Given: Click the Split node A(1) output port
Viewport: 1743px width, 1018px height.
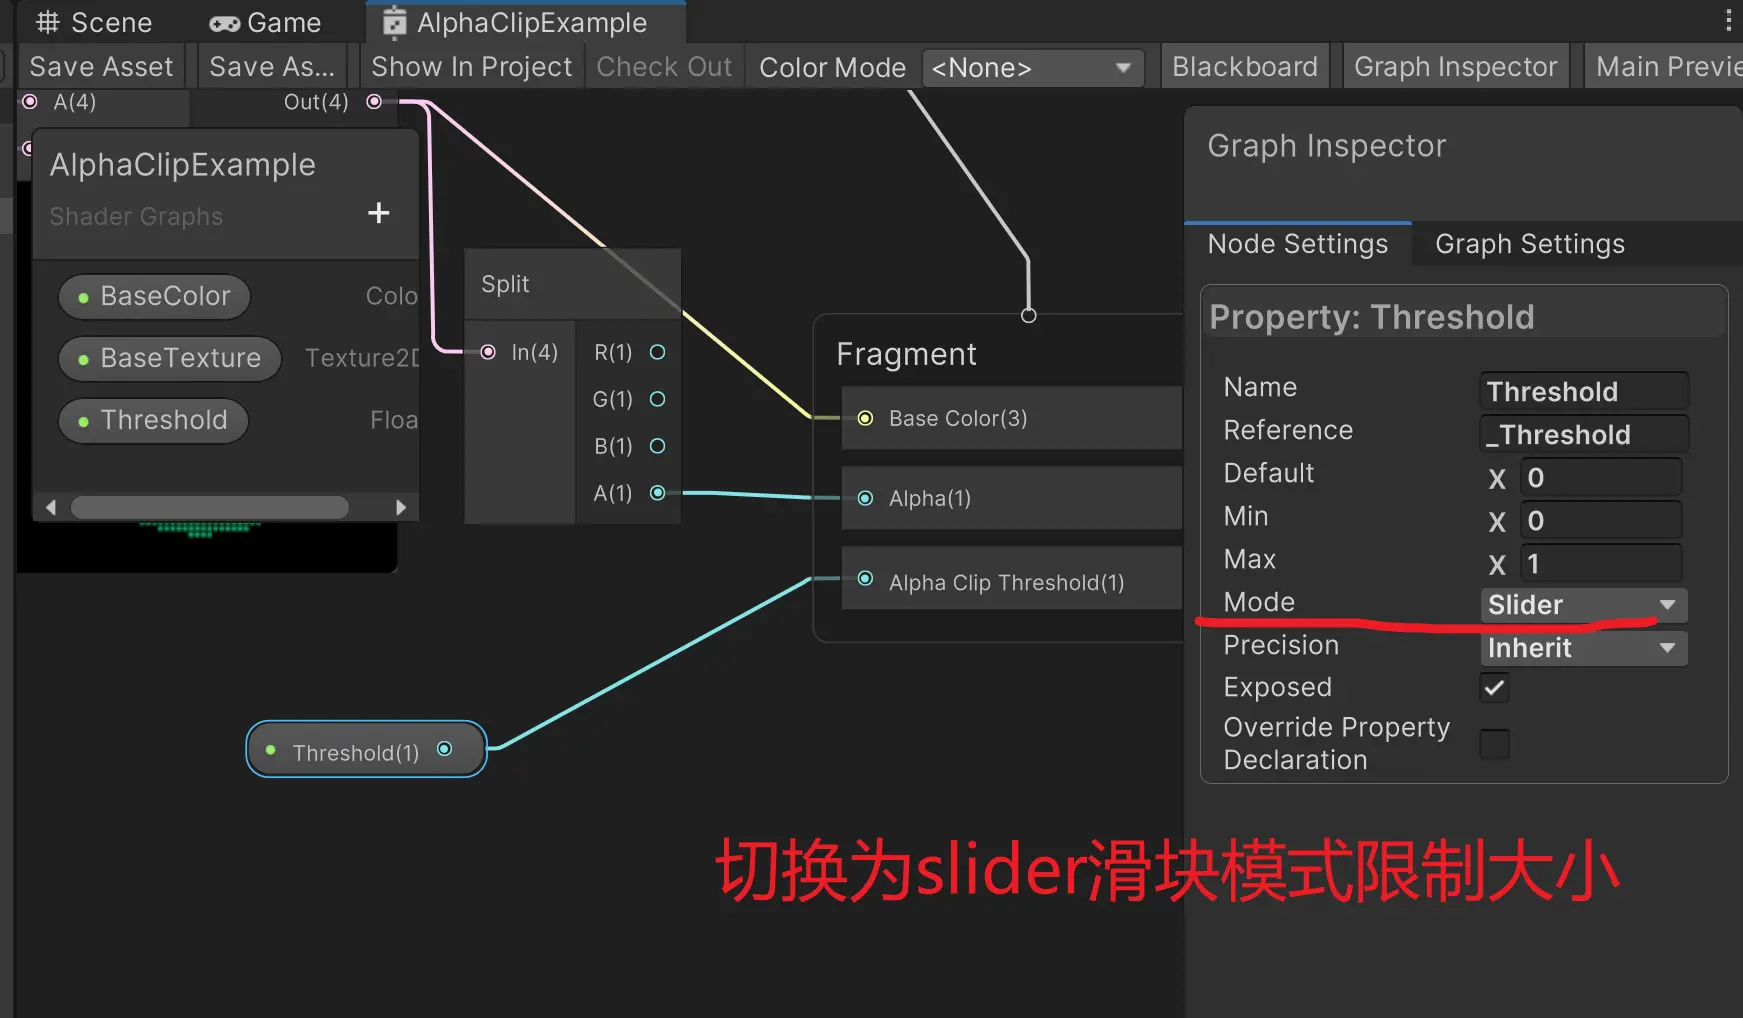Looking at the screenshot, I should 658,492.
